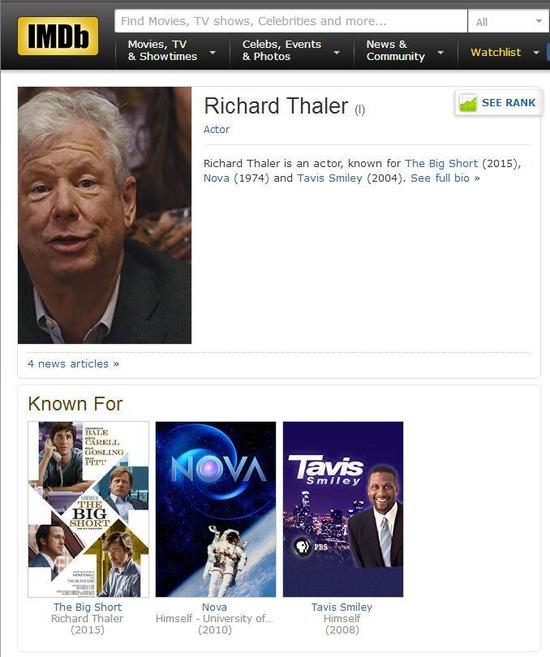Click the Nova poster thumbnail

tap(216, 509)
